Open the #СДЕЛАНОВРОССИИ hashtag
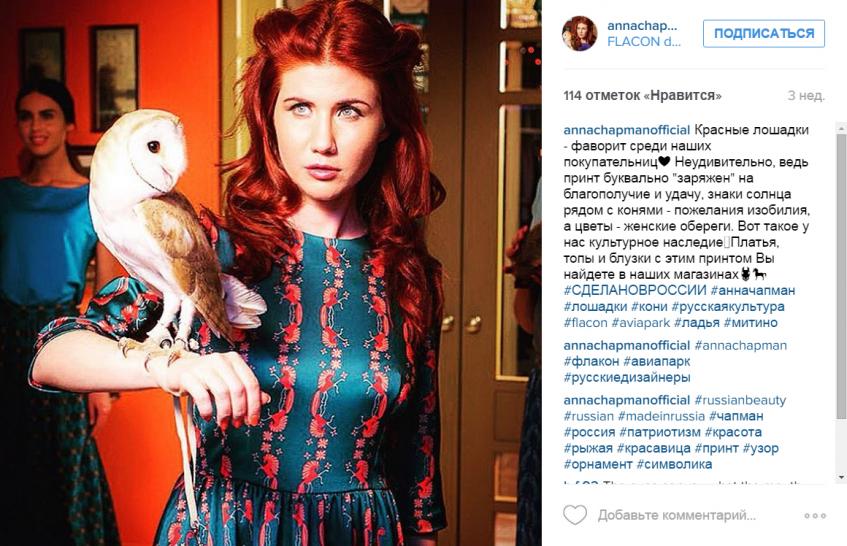 coord(635,290)
